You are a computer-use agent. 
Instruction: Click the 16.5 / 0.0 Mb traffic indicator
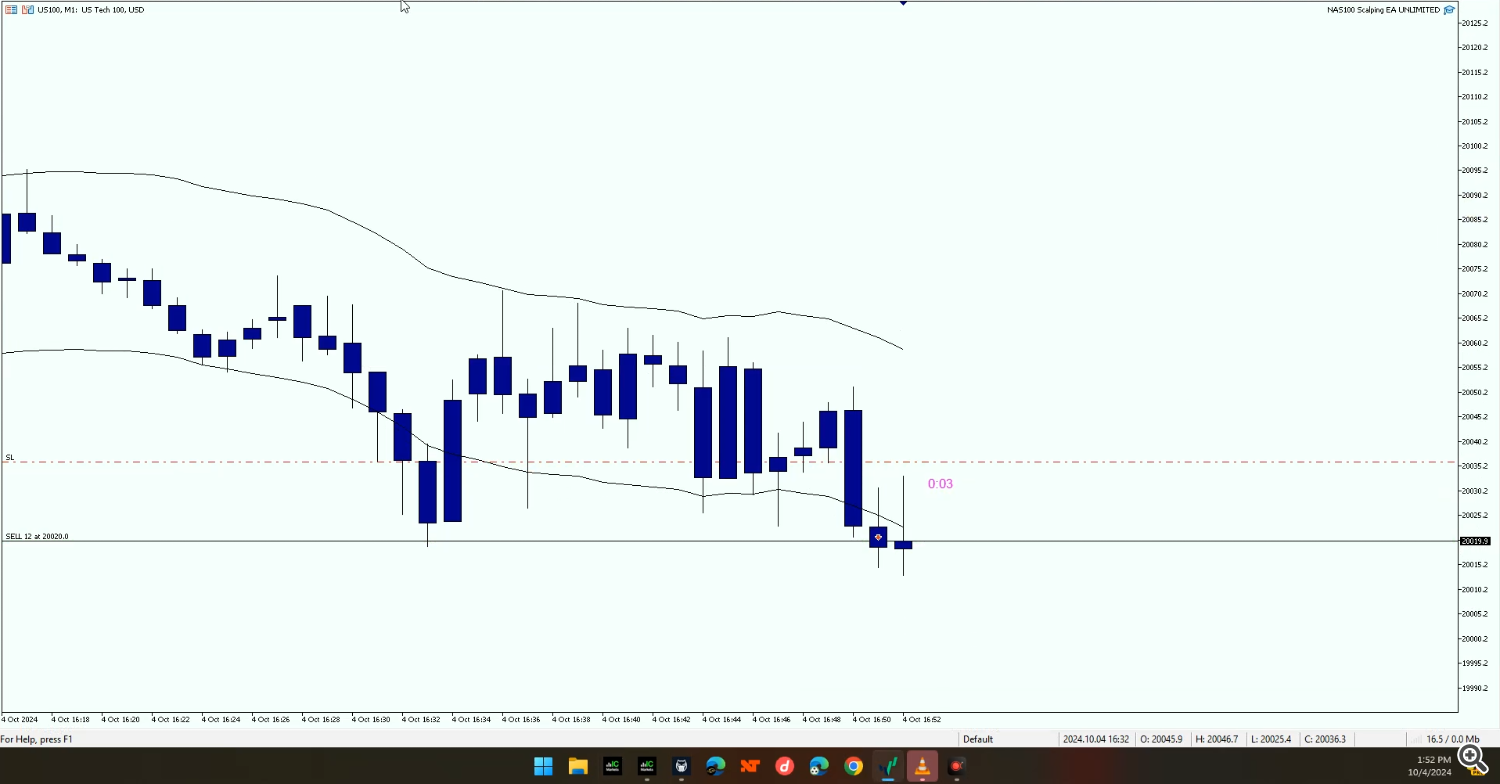[x=1453, y=739]
